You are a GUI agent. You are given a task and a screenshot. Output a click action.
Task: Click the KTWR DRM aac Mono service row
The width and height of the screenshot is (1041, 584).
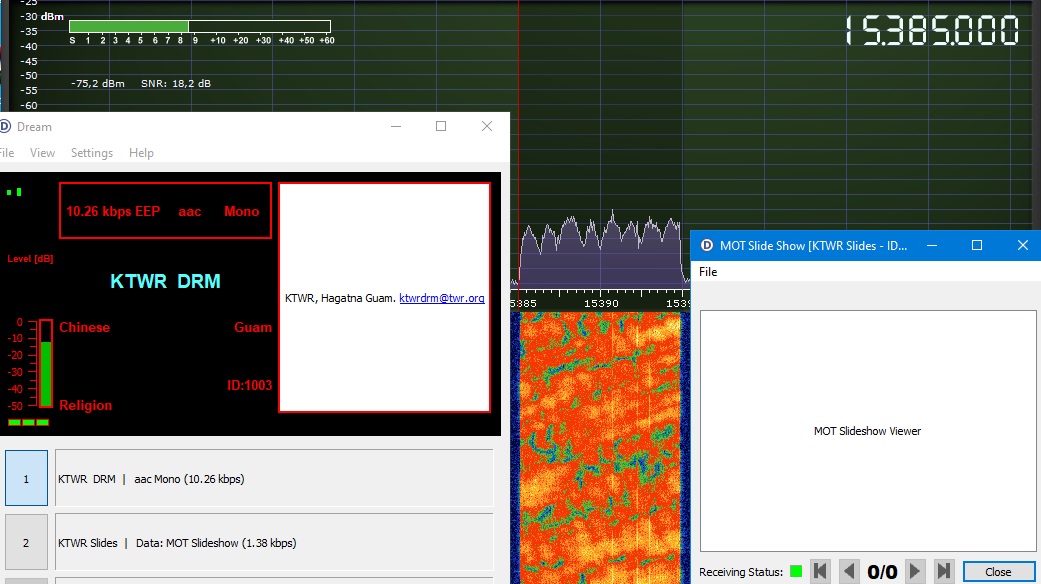coord(274,478)
